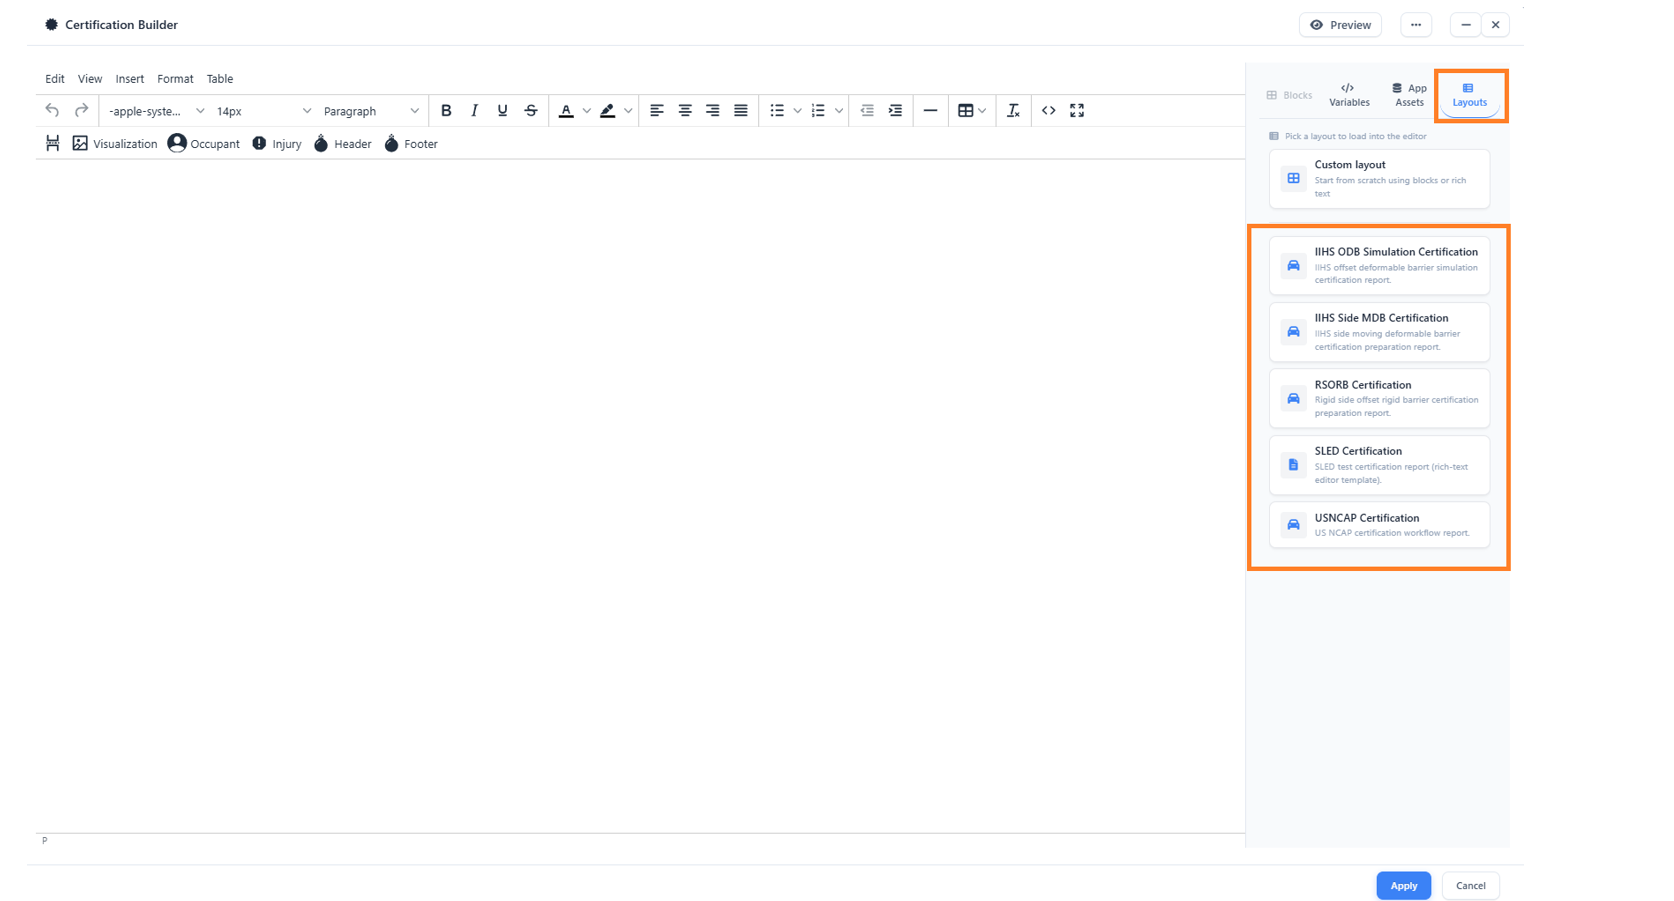
Task: Open the source code view
Action: coord(1048,111)
